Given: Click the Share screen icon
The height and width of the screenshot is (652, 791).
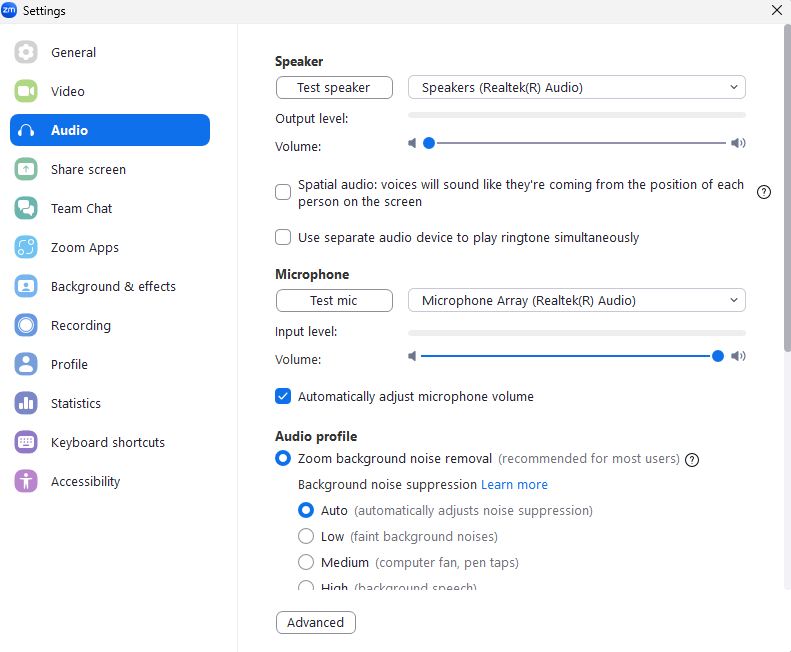Looking at the screenshot, I should click(x=26, y=169).
